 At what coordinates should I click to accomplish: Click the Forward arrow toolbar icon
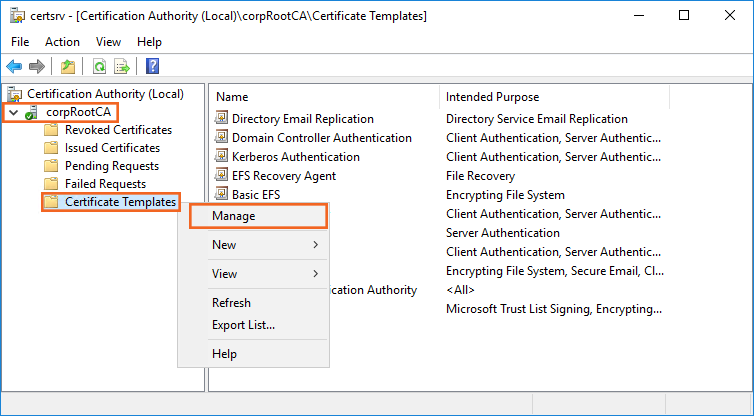point(37,67)
